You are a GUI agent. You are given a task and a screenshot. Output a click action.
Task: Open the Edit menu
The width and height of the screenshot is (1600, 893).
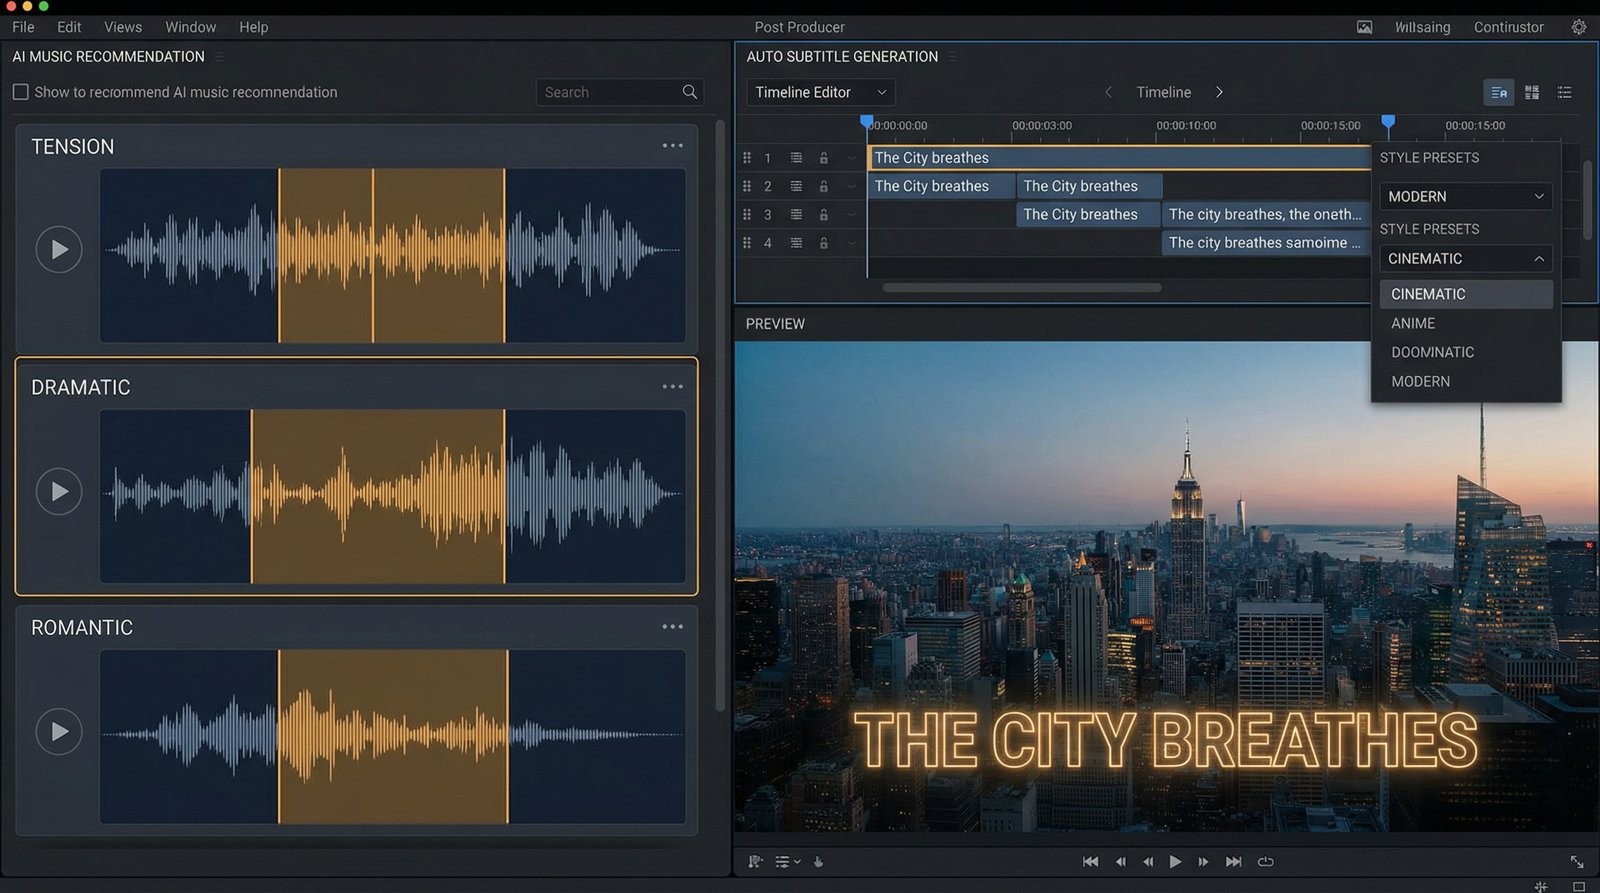coord(69,27)
